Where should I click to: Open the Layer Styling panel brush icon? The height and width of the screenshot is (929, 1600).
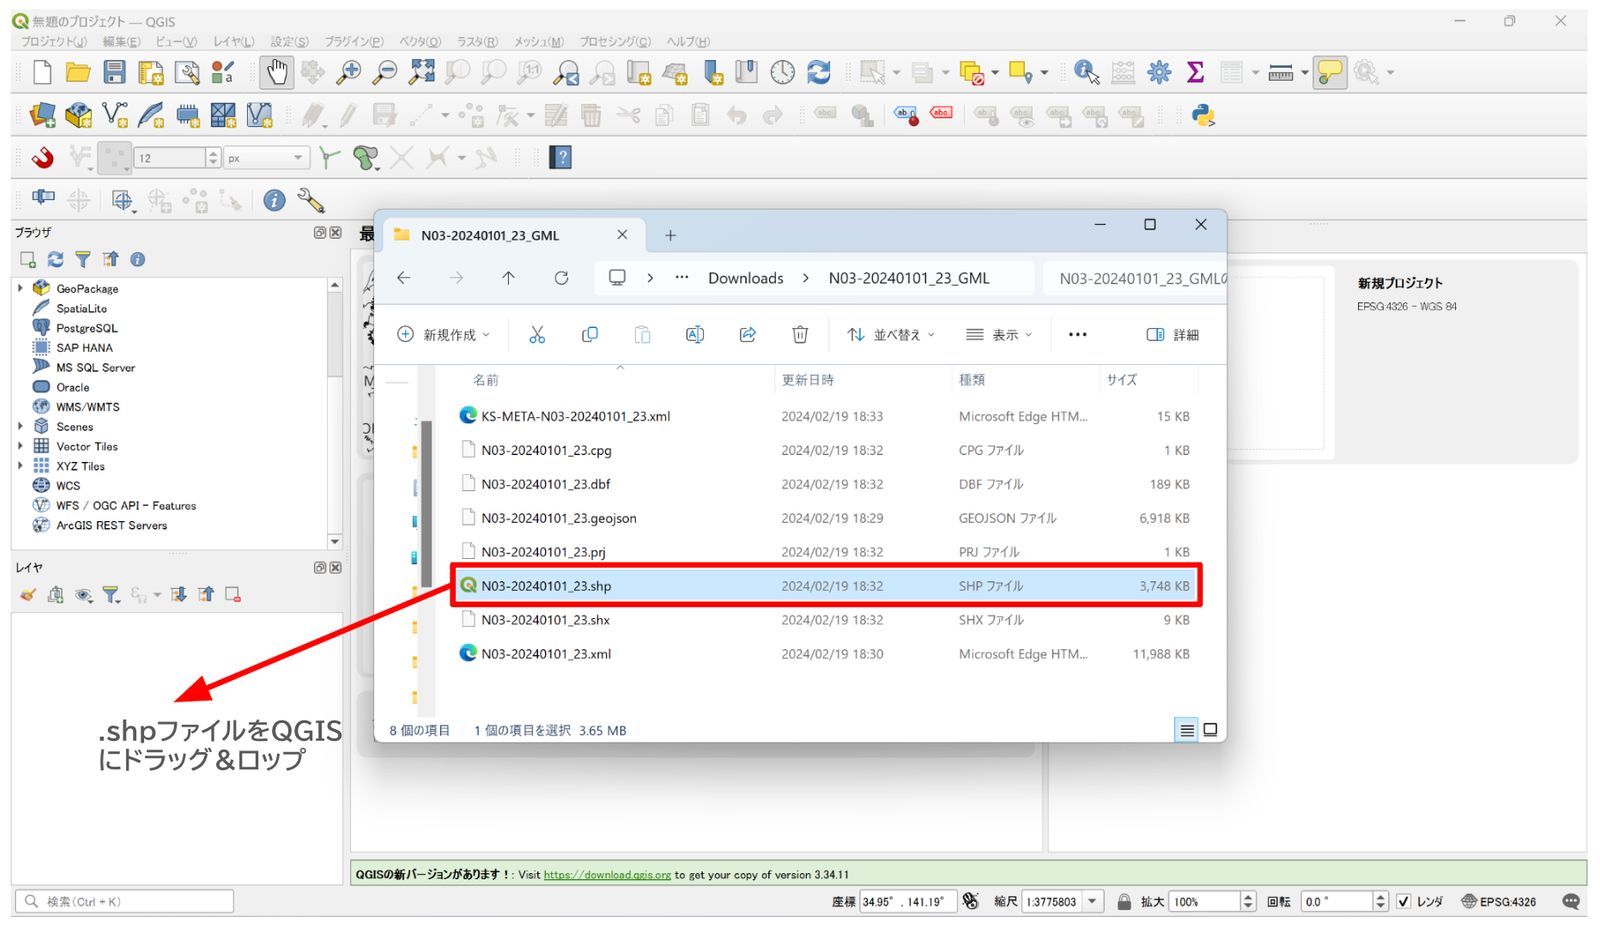click(x=28, y=595)
